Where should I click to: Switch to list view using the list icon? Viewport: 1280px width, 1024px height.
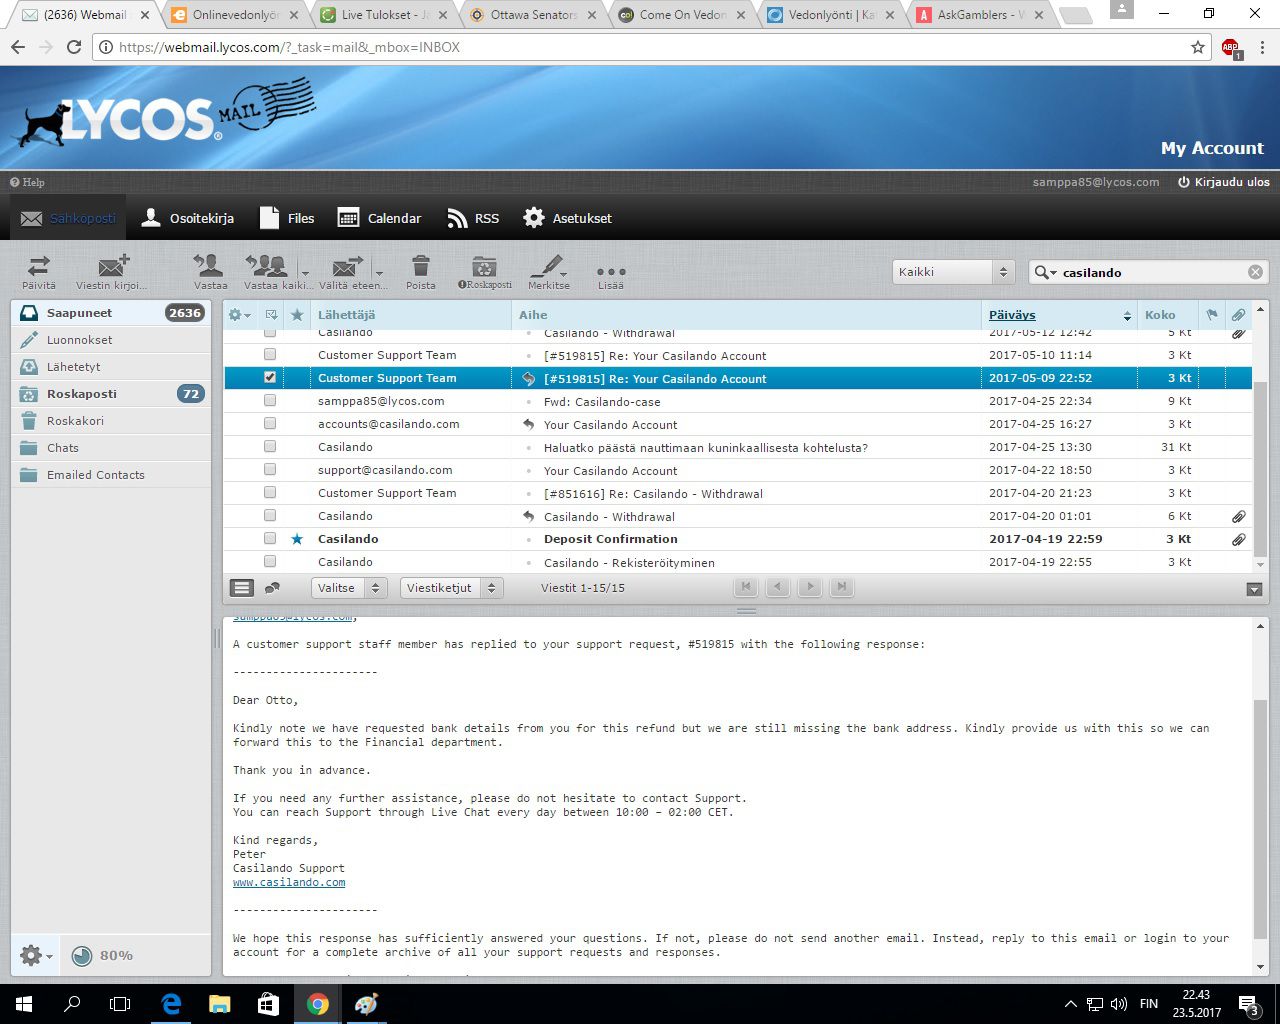(242, 588)
